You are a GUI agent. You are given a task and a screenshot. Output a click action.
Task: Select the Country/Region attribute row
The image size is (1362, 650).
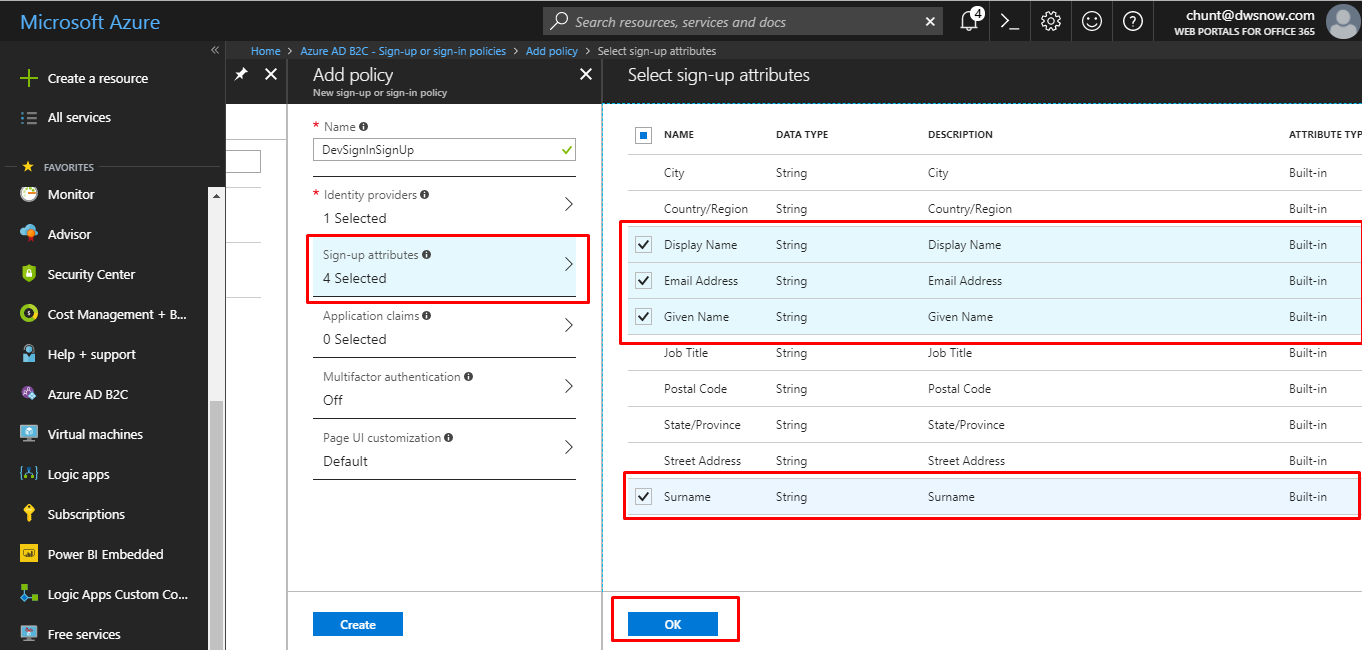pyautogui.click(x=994, y=209)
